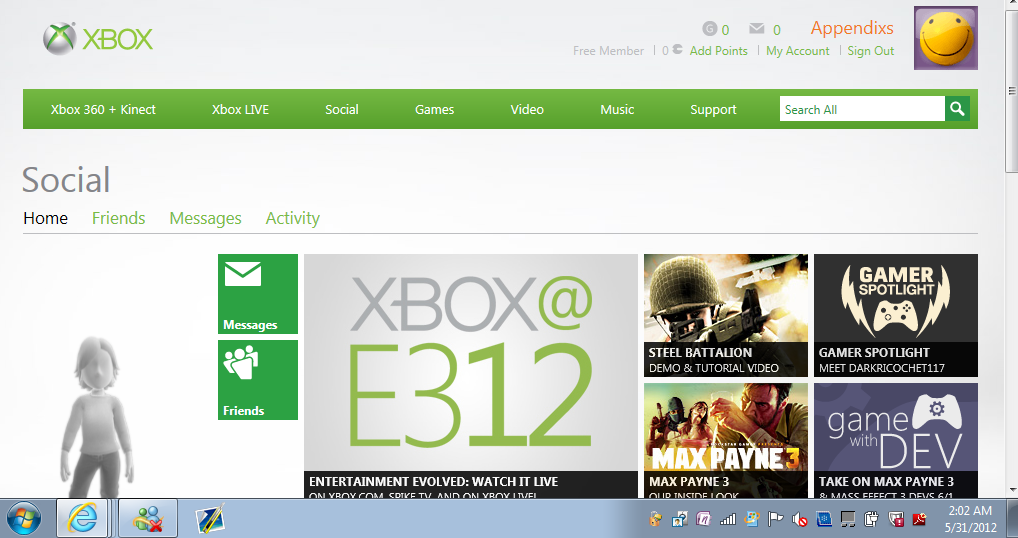Click into the Search All field
This screenshot has height=538, width=1018.
(862, 109)
